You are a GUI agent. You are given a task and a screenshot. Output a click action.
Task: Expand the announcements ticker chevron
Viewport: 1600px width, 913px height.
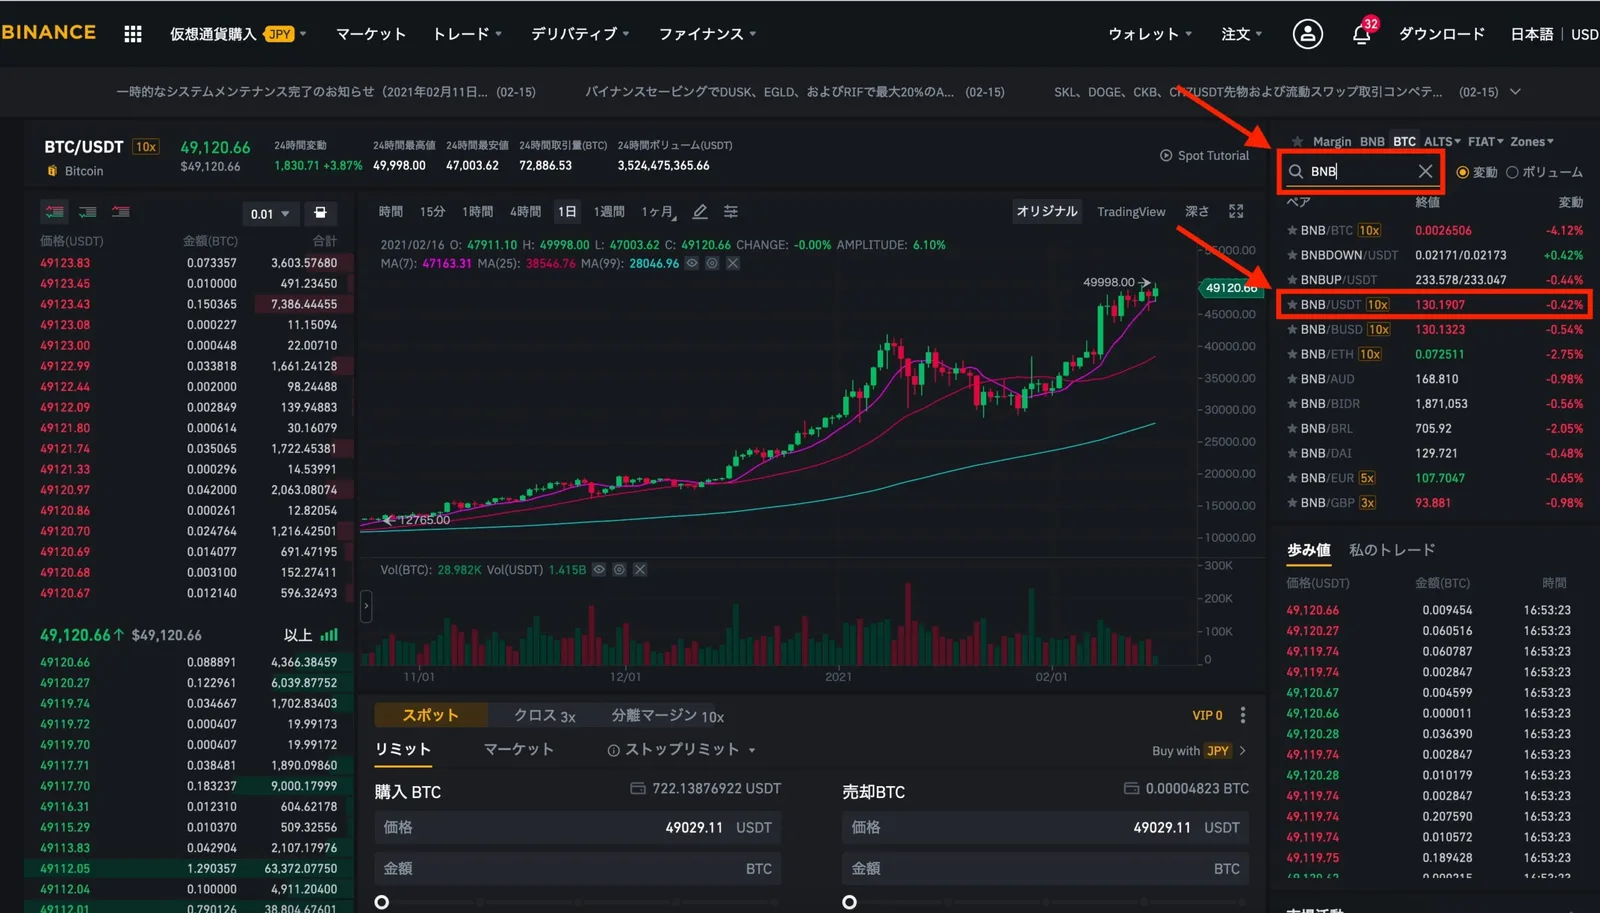1515,92
